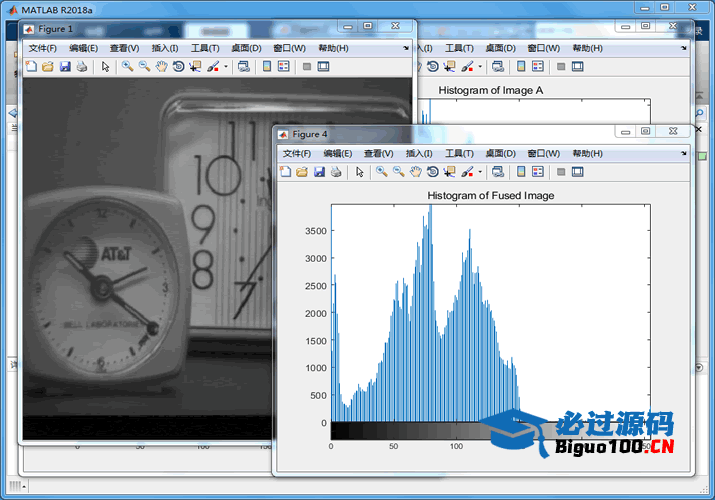Open 编辑(E) menu in Figure 1
This screenshot has height=500, width=715.
83,48
